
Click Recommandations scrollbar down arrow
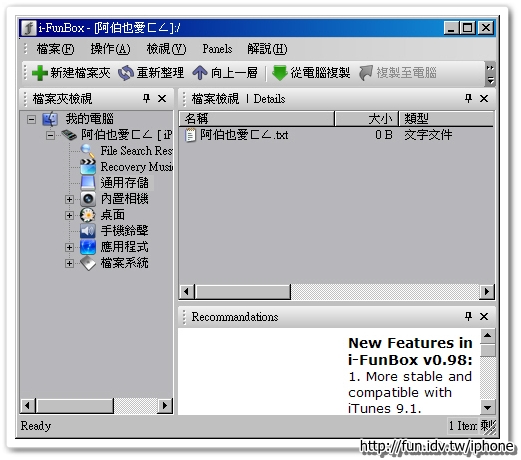[488, 407]
